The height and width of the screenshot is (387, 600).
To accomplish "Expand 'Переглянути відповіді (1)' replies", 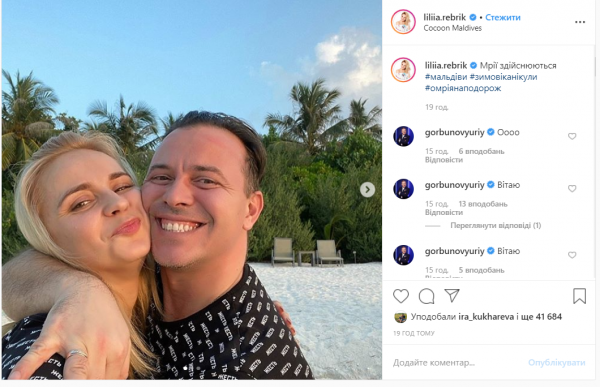I will [496, 225].
